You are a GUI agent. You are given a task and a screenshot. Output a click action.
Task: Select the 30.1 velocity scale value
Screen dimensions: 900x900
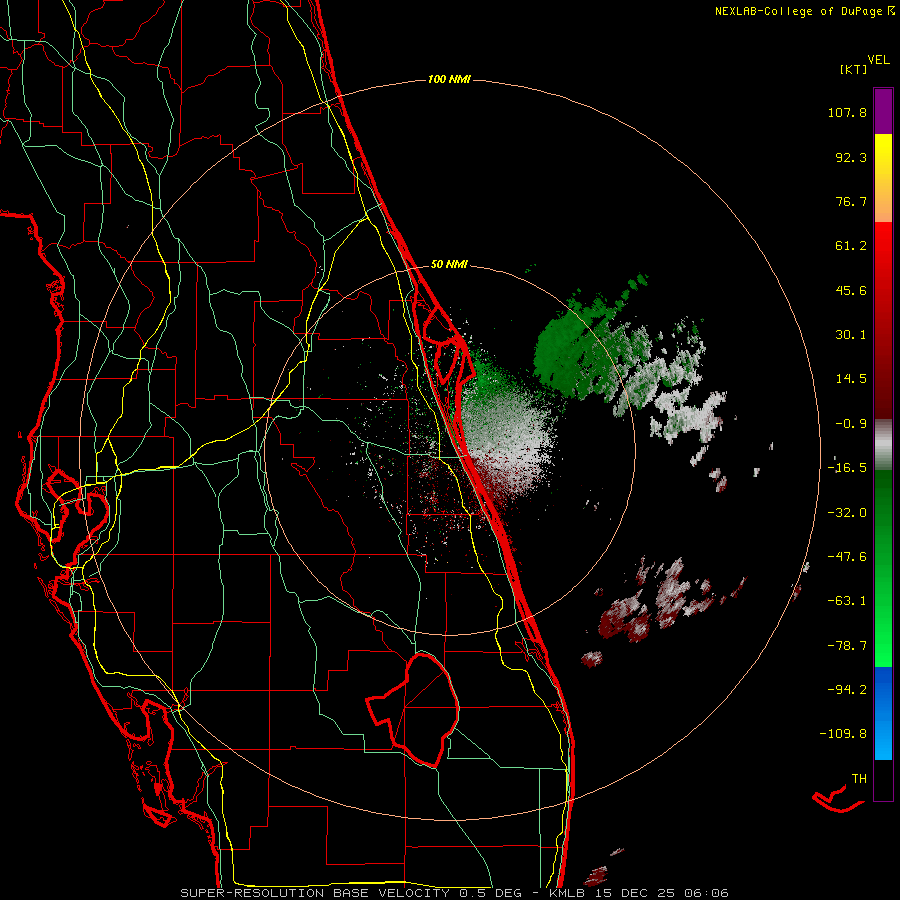[x=851, y=335]
